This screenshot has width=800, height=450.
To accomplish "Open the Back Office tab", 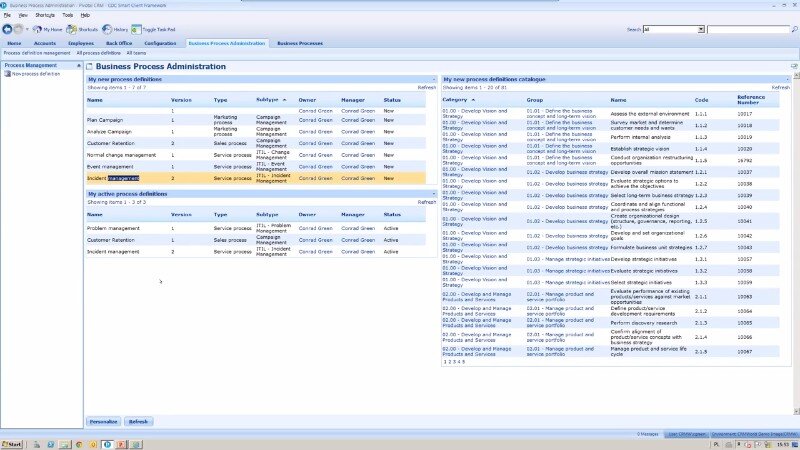I will (118, 44).
